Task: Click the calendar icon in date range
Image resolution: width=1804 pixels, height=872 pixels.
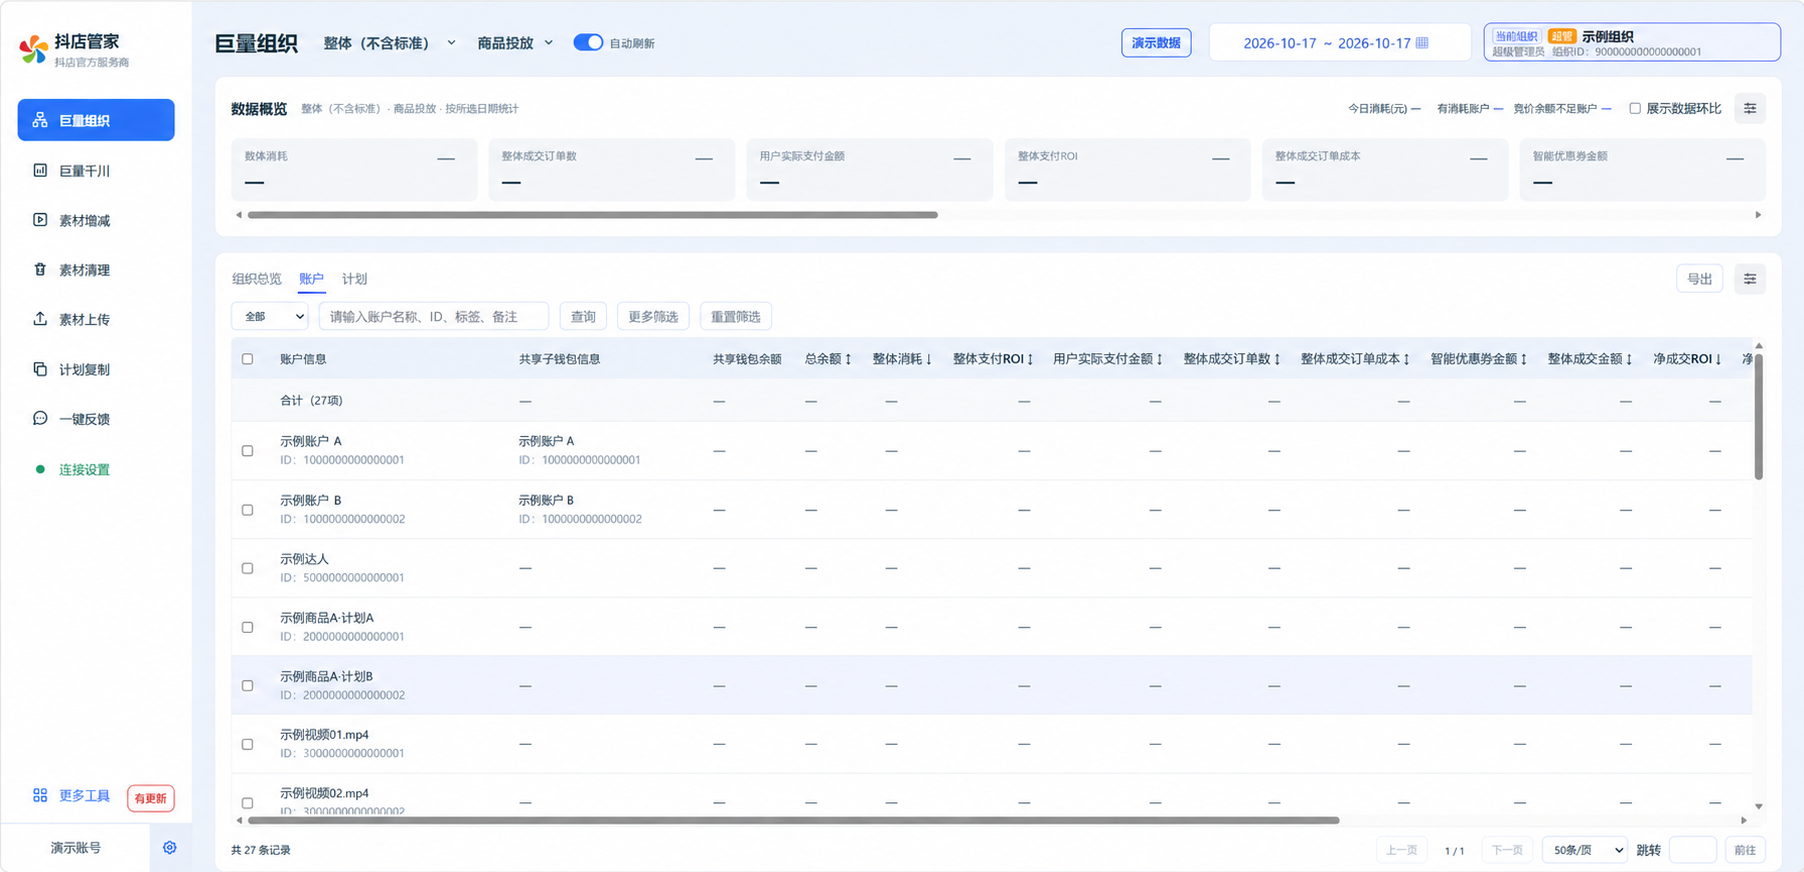Action: pos(1422,43)
